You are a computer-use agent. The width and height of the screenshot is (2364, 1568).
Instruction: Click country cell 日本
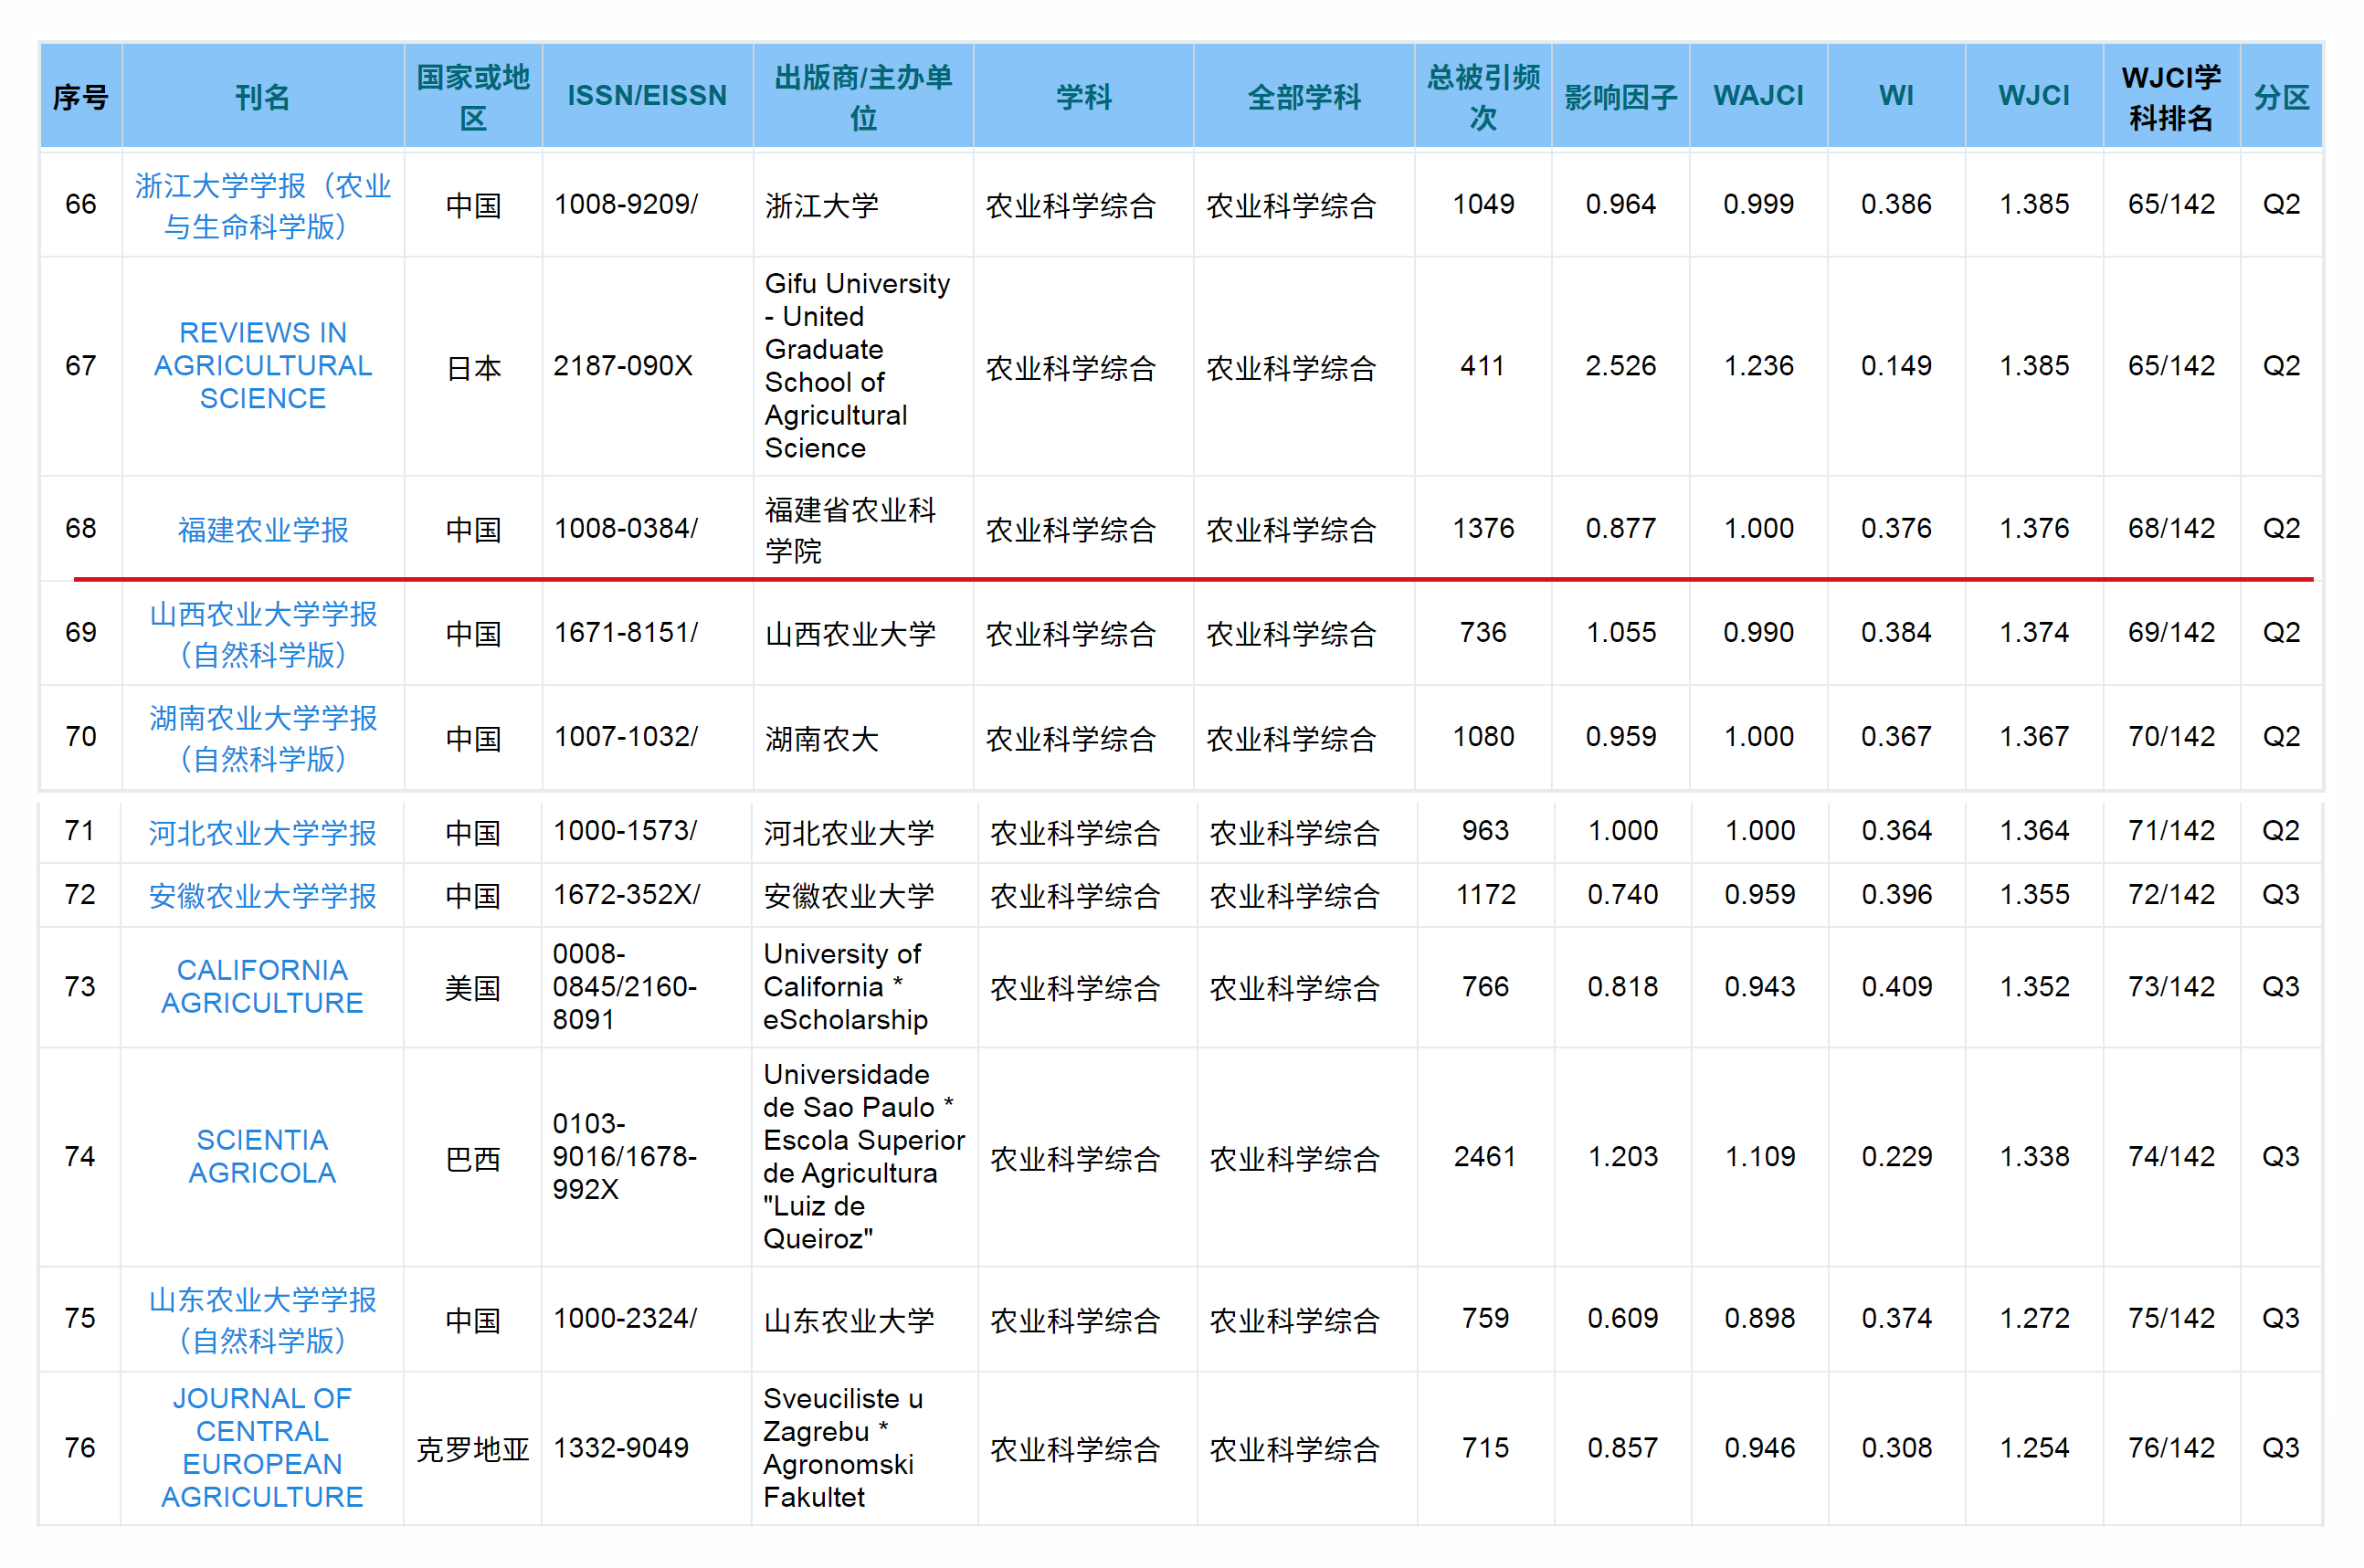click(473, 368)
